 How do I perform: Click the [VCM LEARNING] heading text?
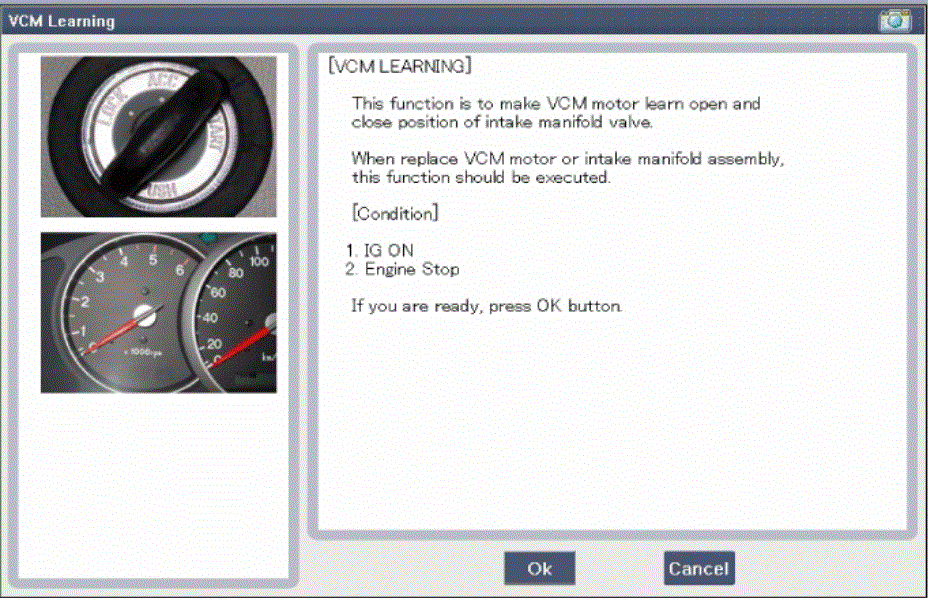pos(400,66)
